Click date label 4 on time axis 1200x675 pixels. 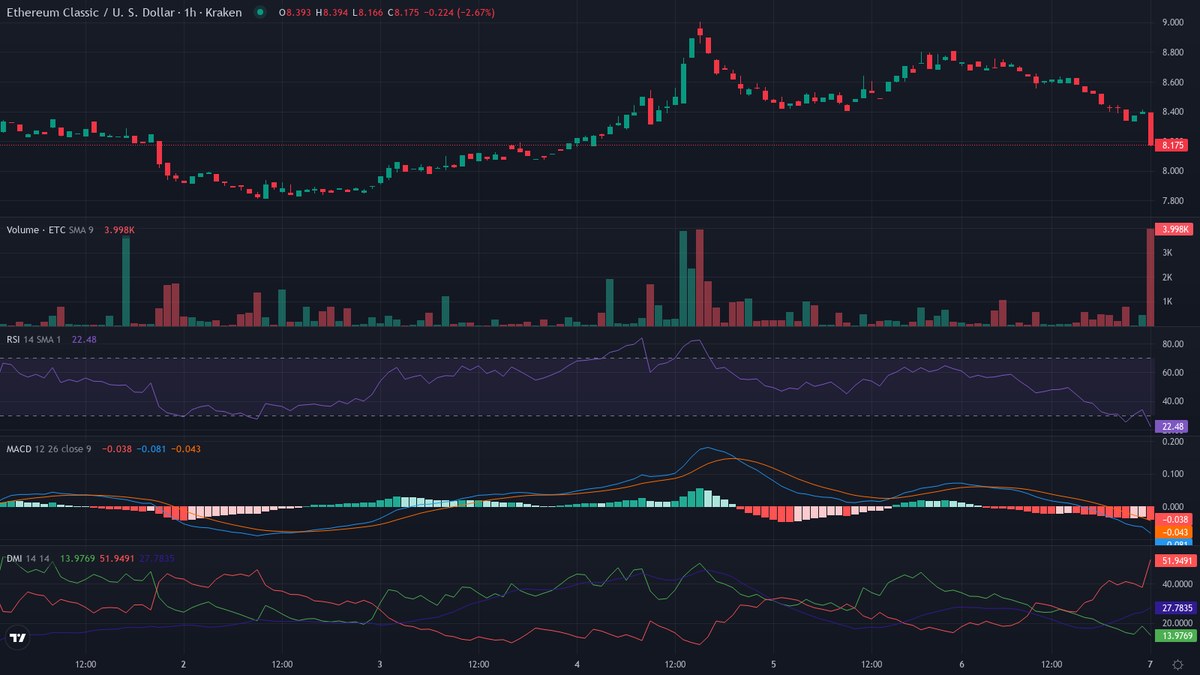(x=577, y=664)
